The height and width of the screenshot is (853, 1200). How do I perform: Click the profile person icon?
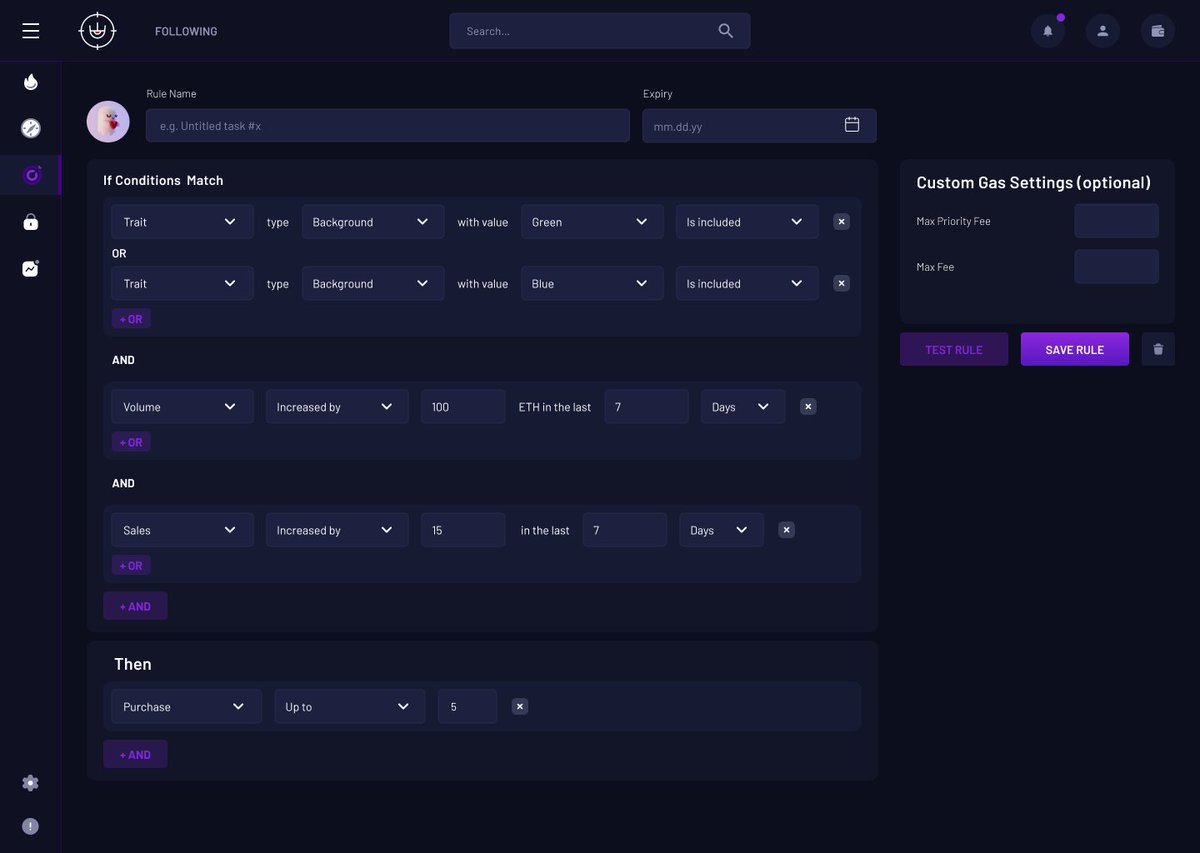point(1102,31)
